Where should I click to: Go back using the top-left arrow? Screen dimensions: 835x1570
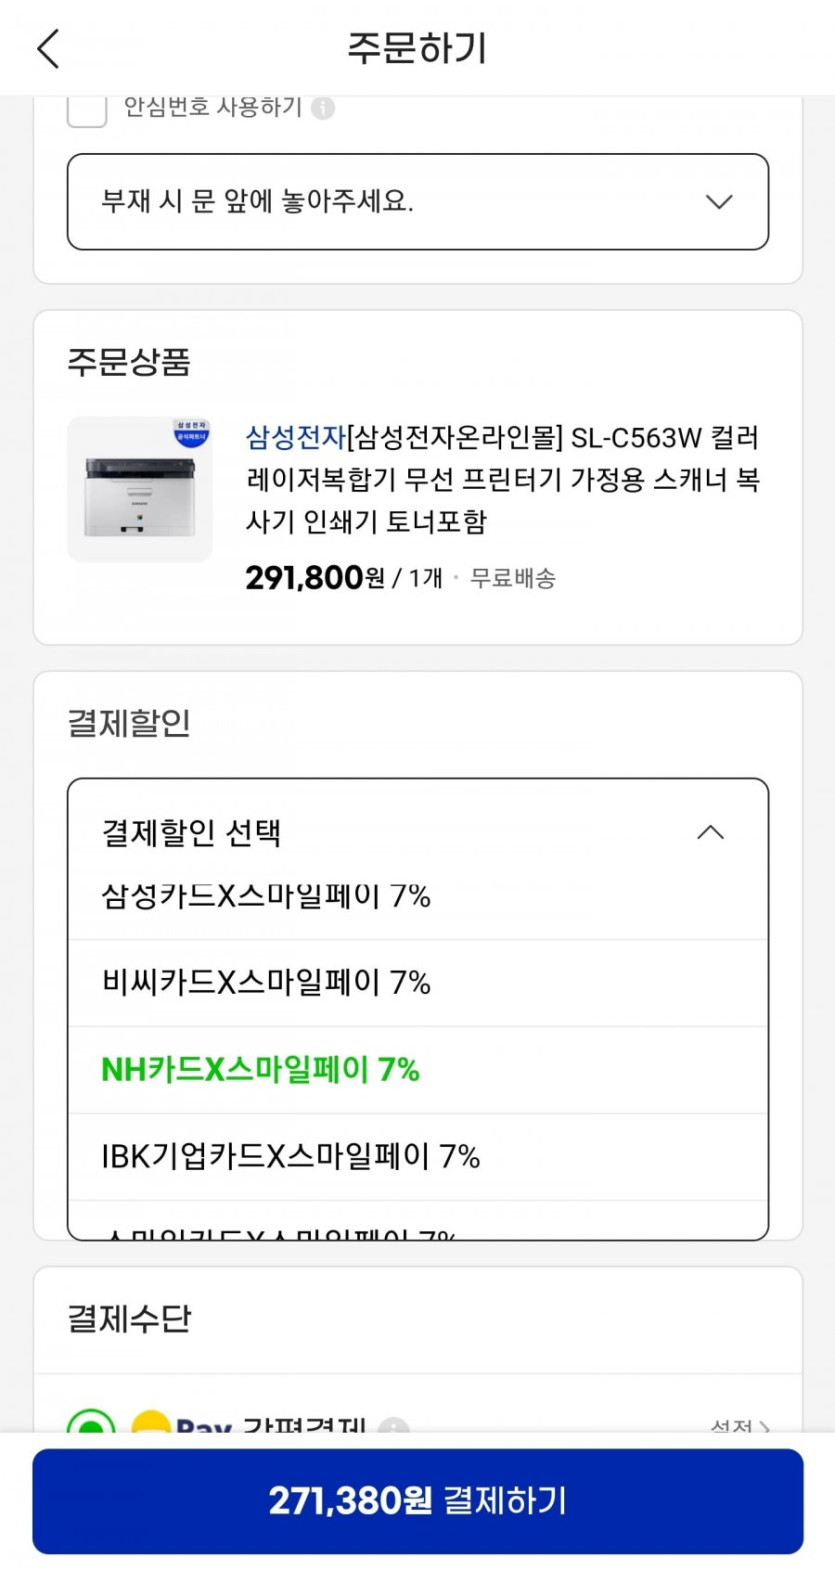48,48
